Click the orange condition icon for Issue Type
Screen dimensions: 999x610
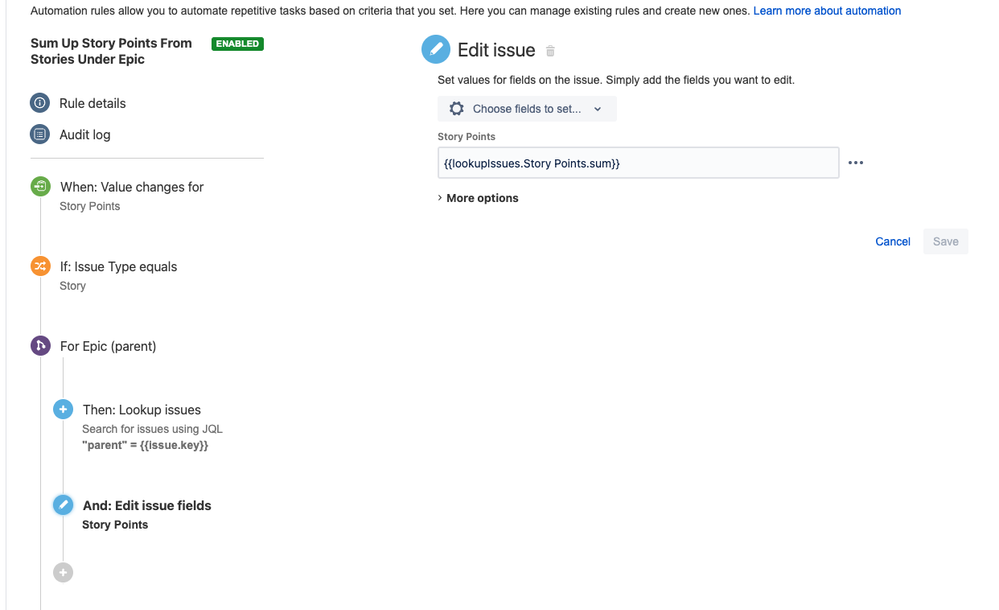[x=40, y=266]
